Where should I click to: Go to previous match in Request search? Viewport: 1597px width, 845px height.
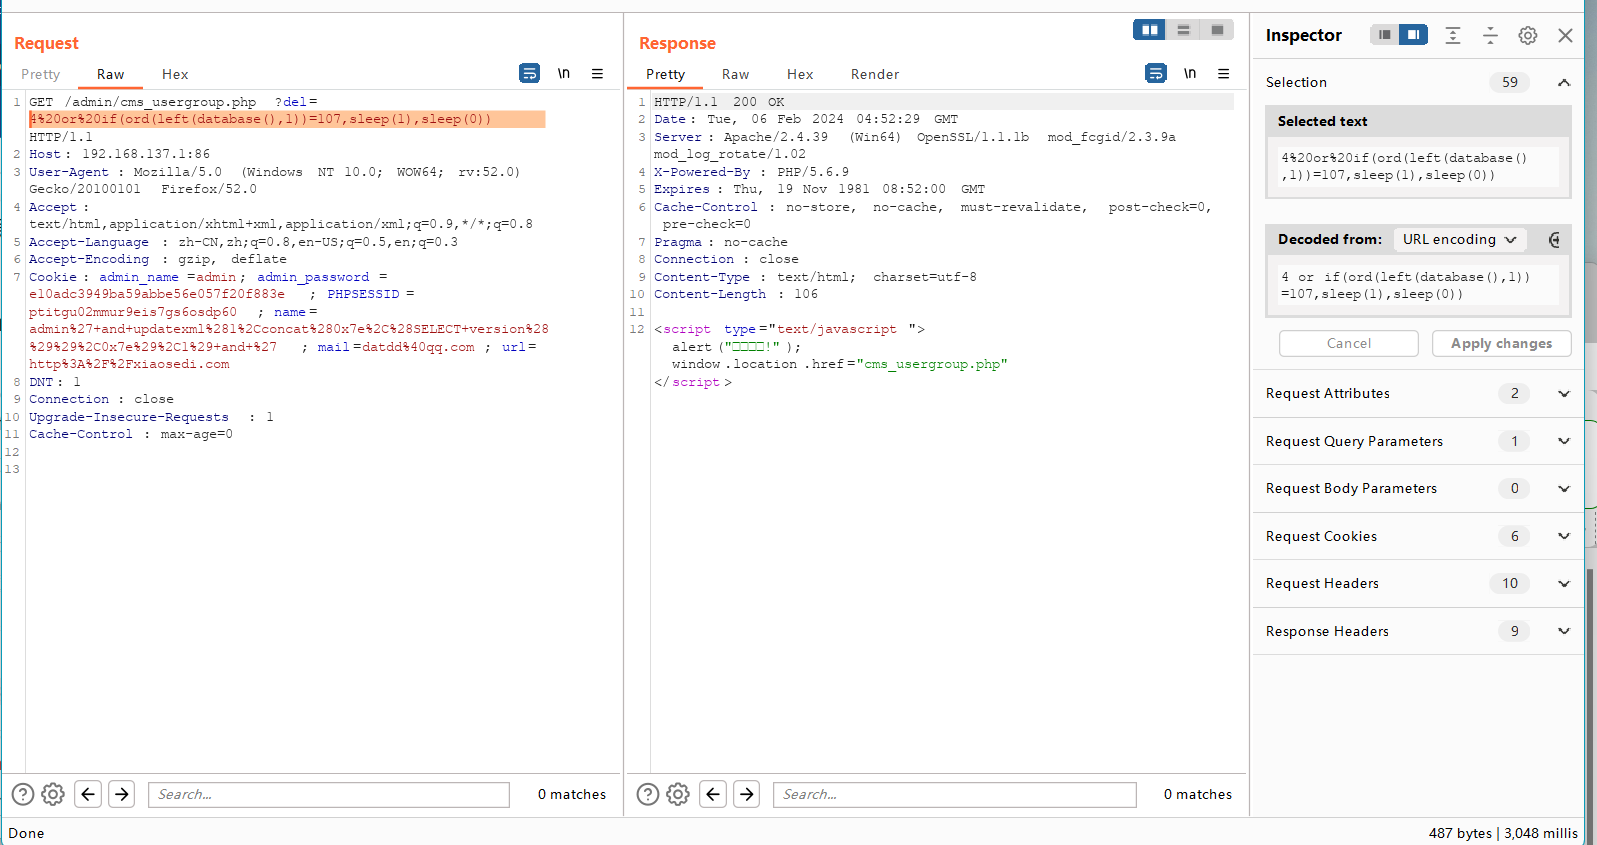[x=88, y=794]
